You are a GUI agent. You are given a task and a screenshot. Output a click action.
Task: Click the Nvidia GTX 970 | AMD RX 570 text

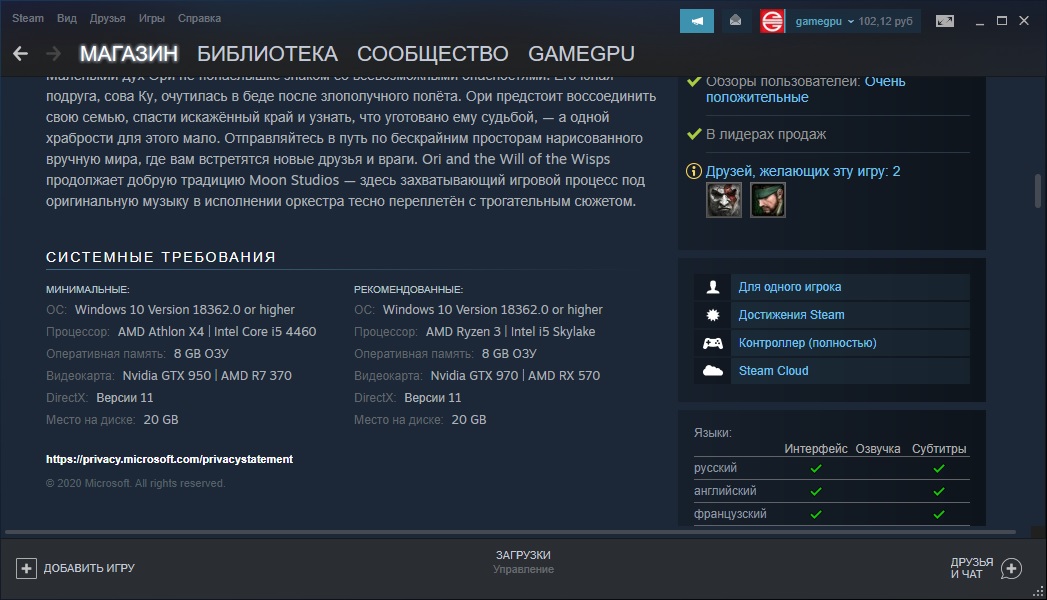point(515,376)
